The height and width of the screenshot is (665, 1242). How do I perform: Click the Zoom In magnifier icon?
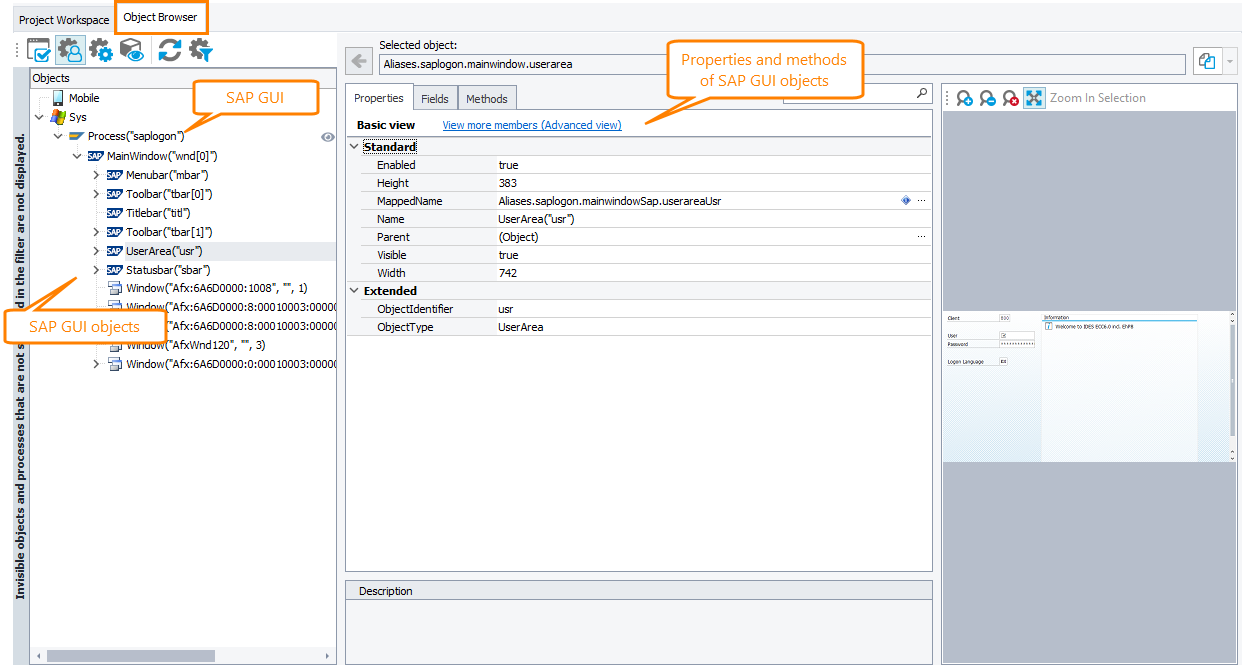pyautogui.click(x=963, y=97)
